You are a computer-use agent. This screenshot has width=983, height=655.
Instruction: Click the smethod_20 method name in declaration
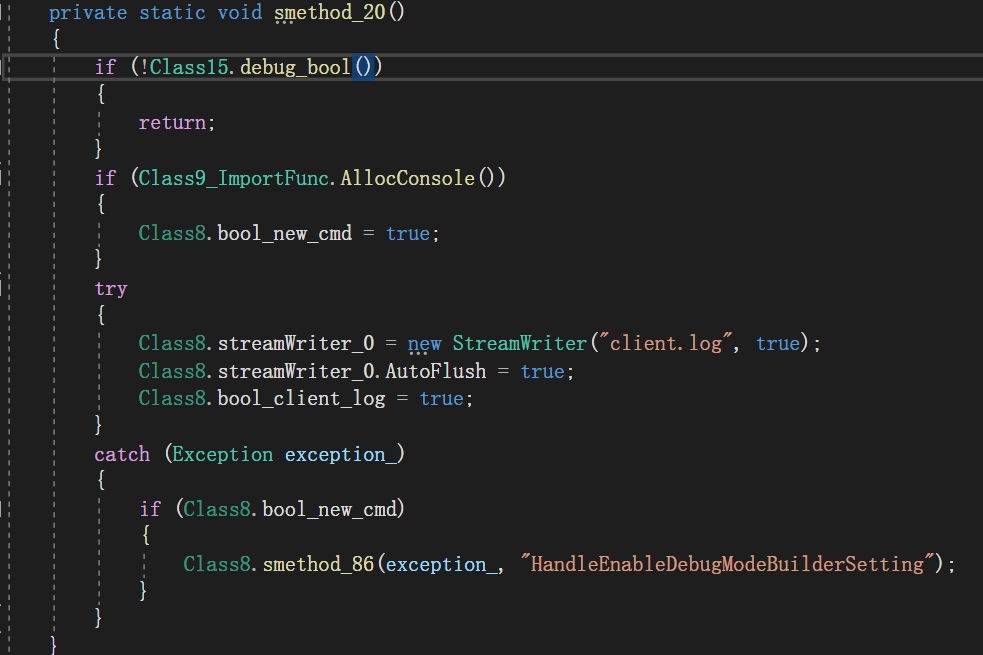330,13
